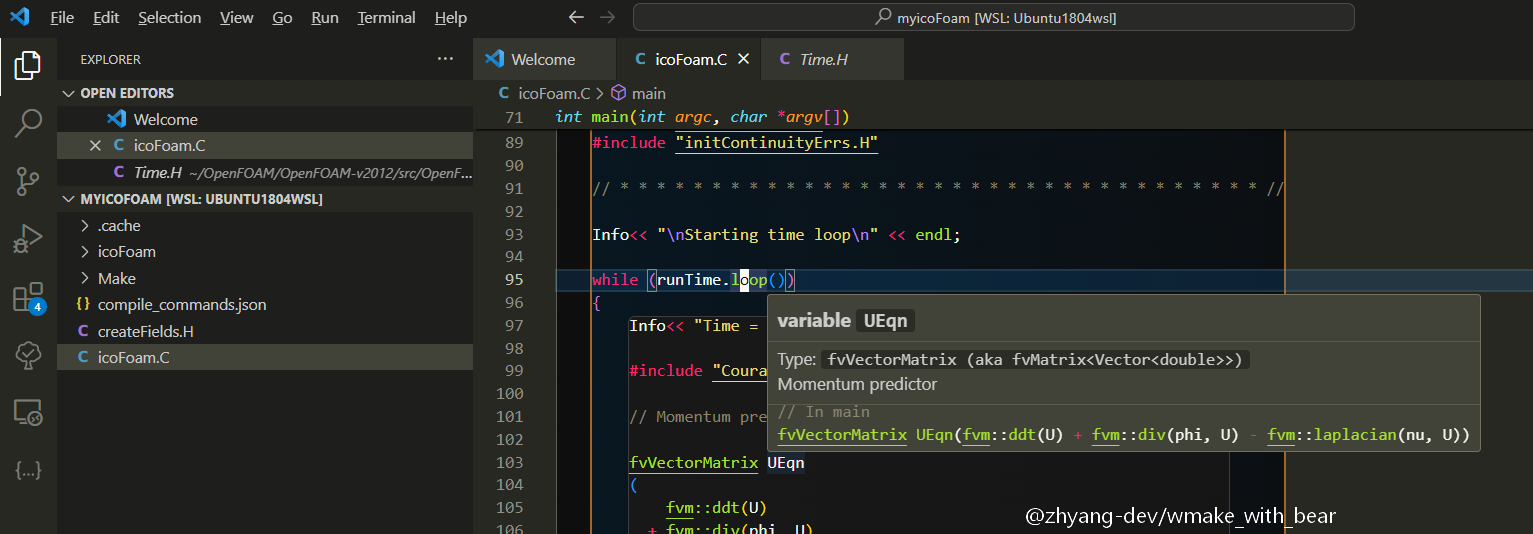This screenshot has height=534, width=1533.
Task: Open compile_commands.json from the explorer
Action: [x=181, y=305]
